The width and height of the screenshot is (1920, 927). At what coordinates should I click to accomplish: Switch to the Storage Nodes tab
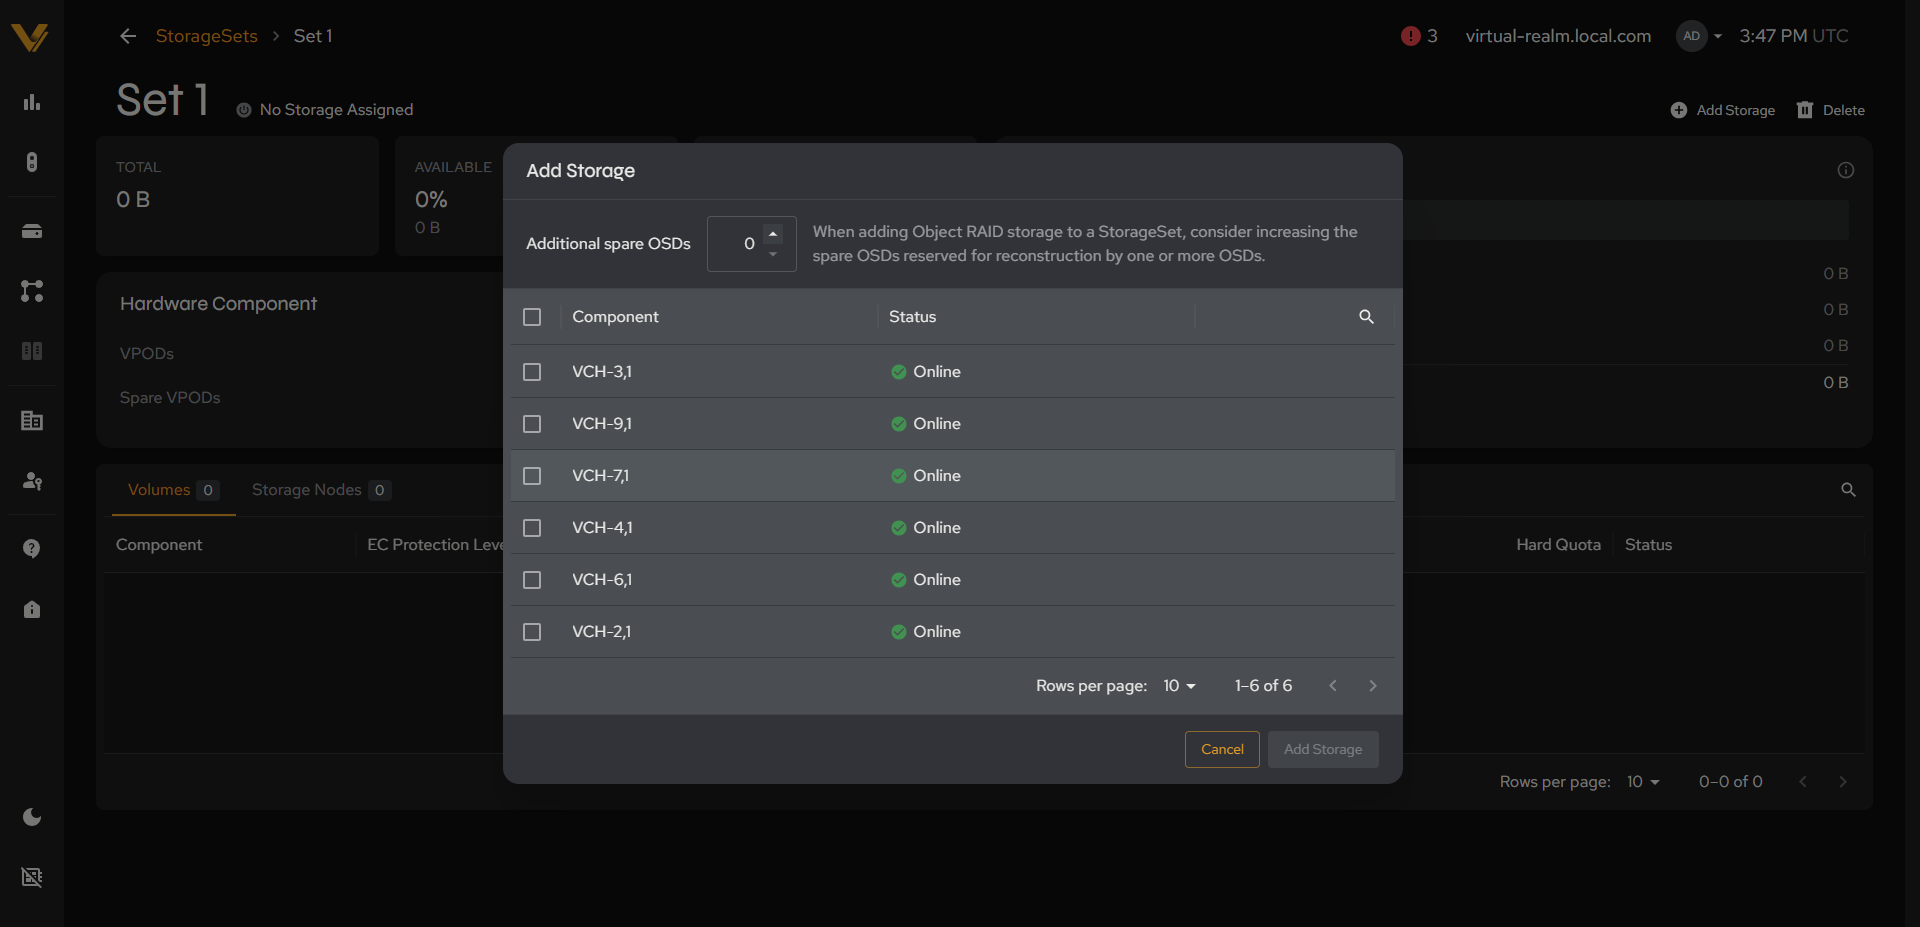coord(321,490)
